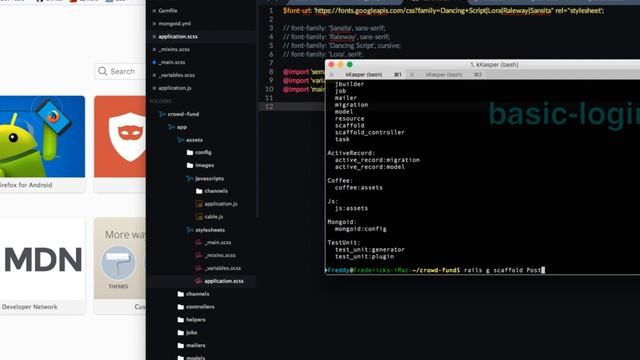This screenshot has height=360, width=640.
Task: Click the "font-family: 'Sansita'" comment line
Action: click(x=334, y=28)
